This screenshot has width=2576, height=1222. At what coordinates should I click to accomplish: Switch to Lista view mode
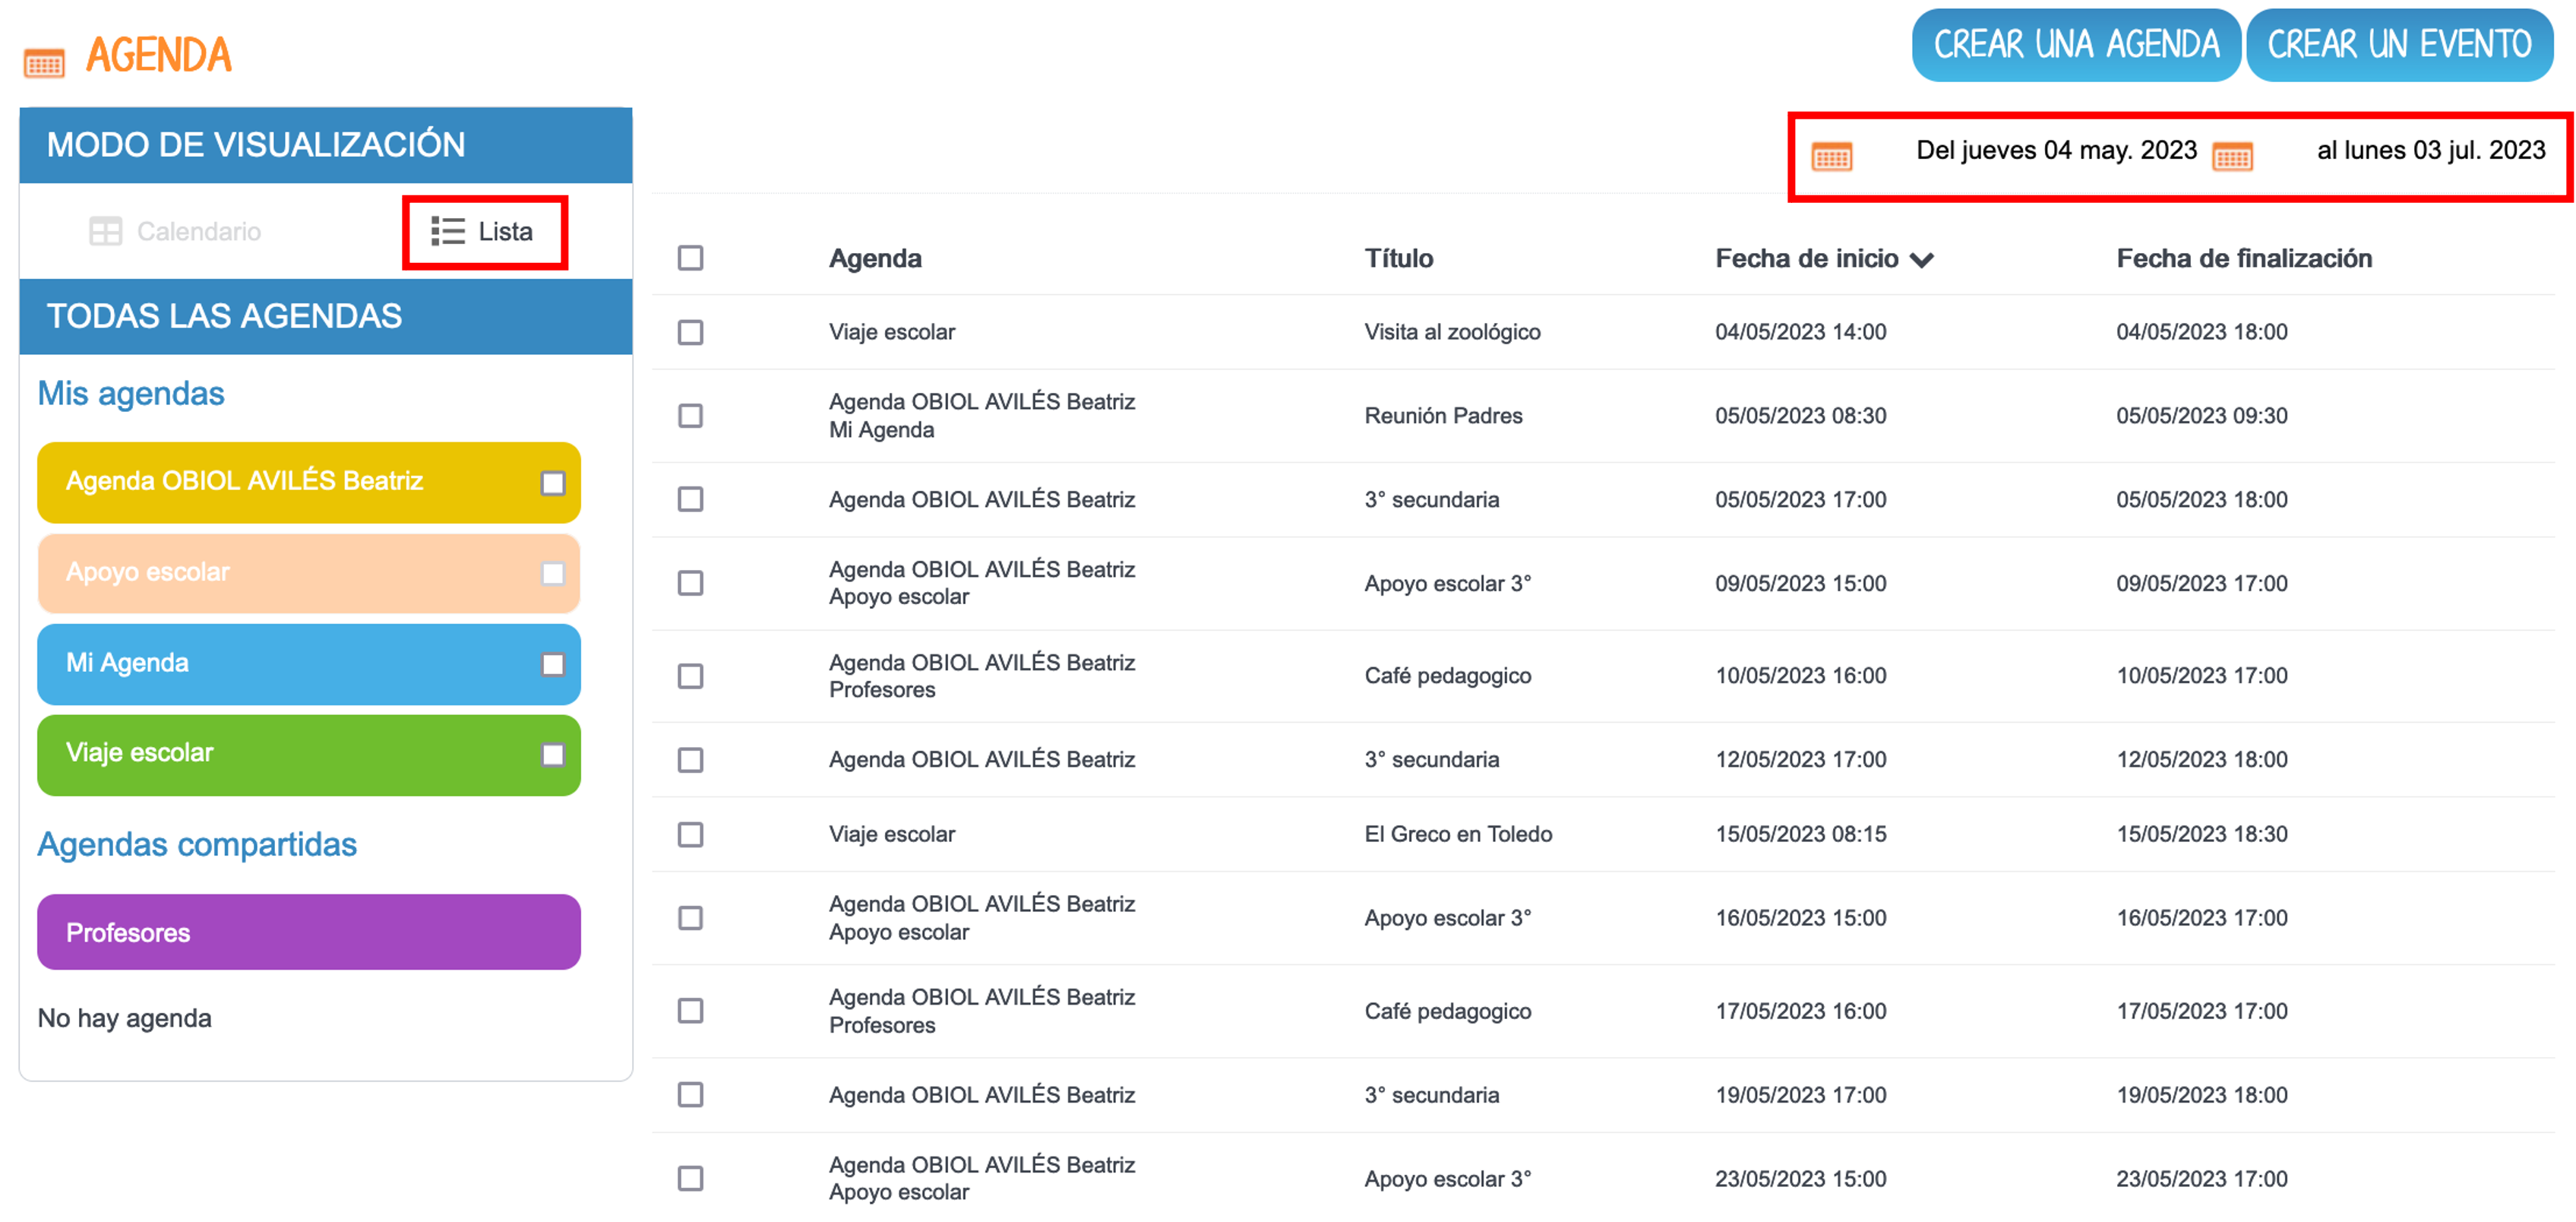click(x=505, y=232)
